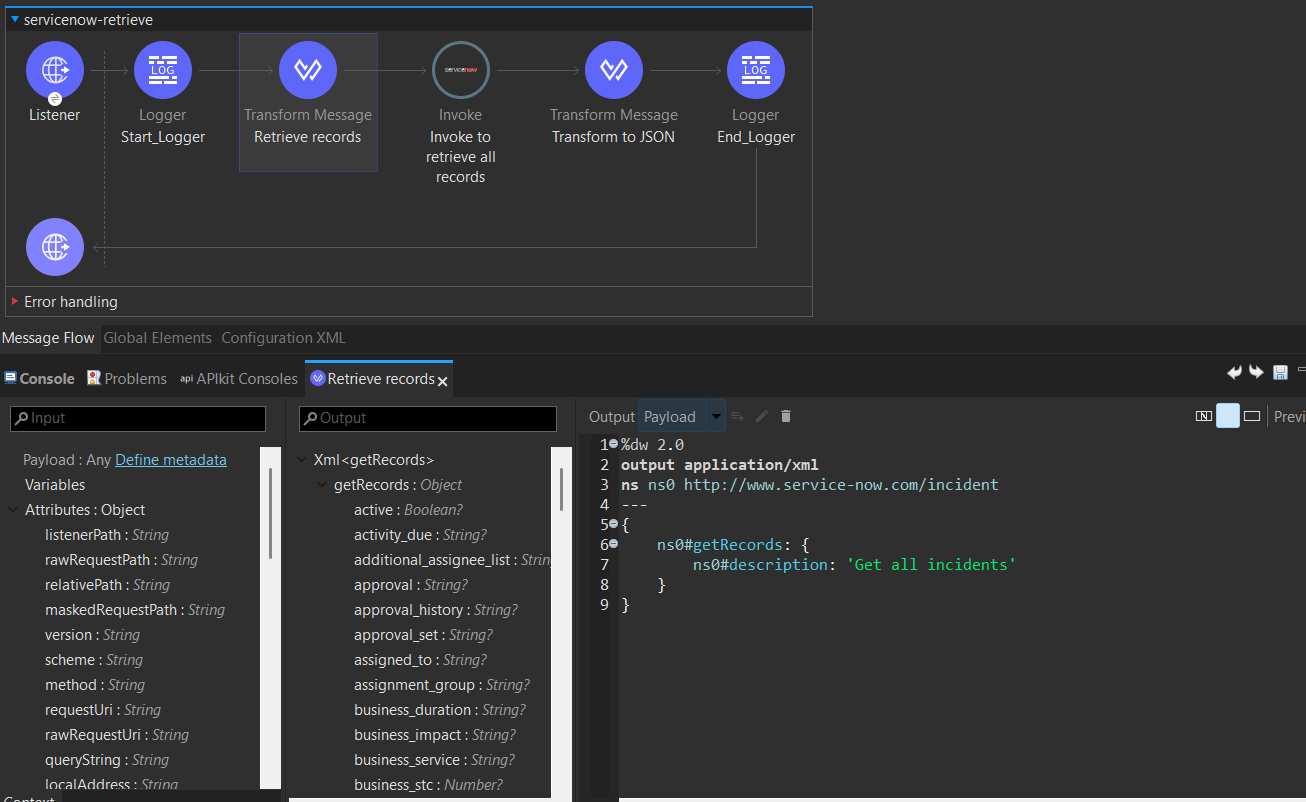Delete the output target with trash icon
Viewport: 1306px width, 802px height.
click(x=786, y=416)
